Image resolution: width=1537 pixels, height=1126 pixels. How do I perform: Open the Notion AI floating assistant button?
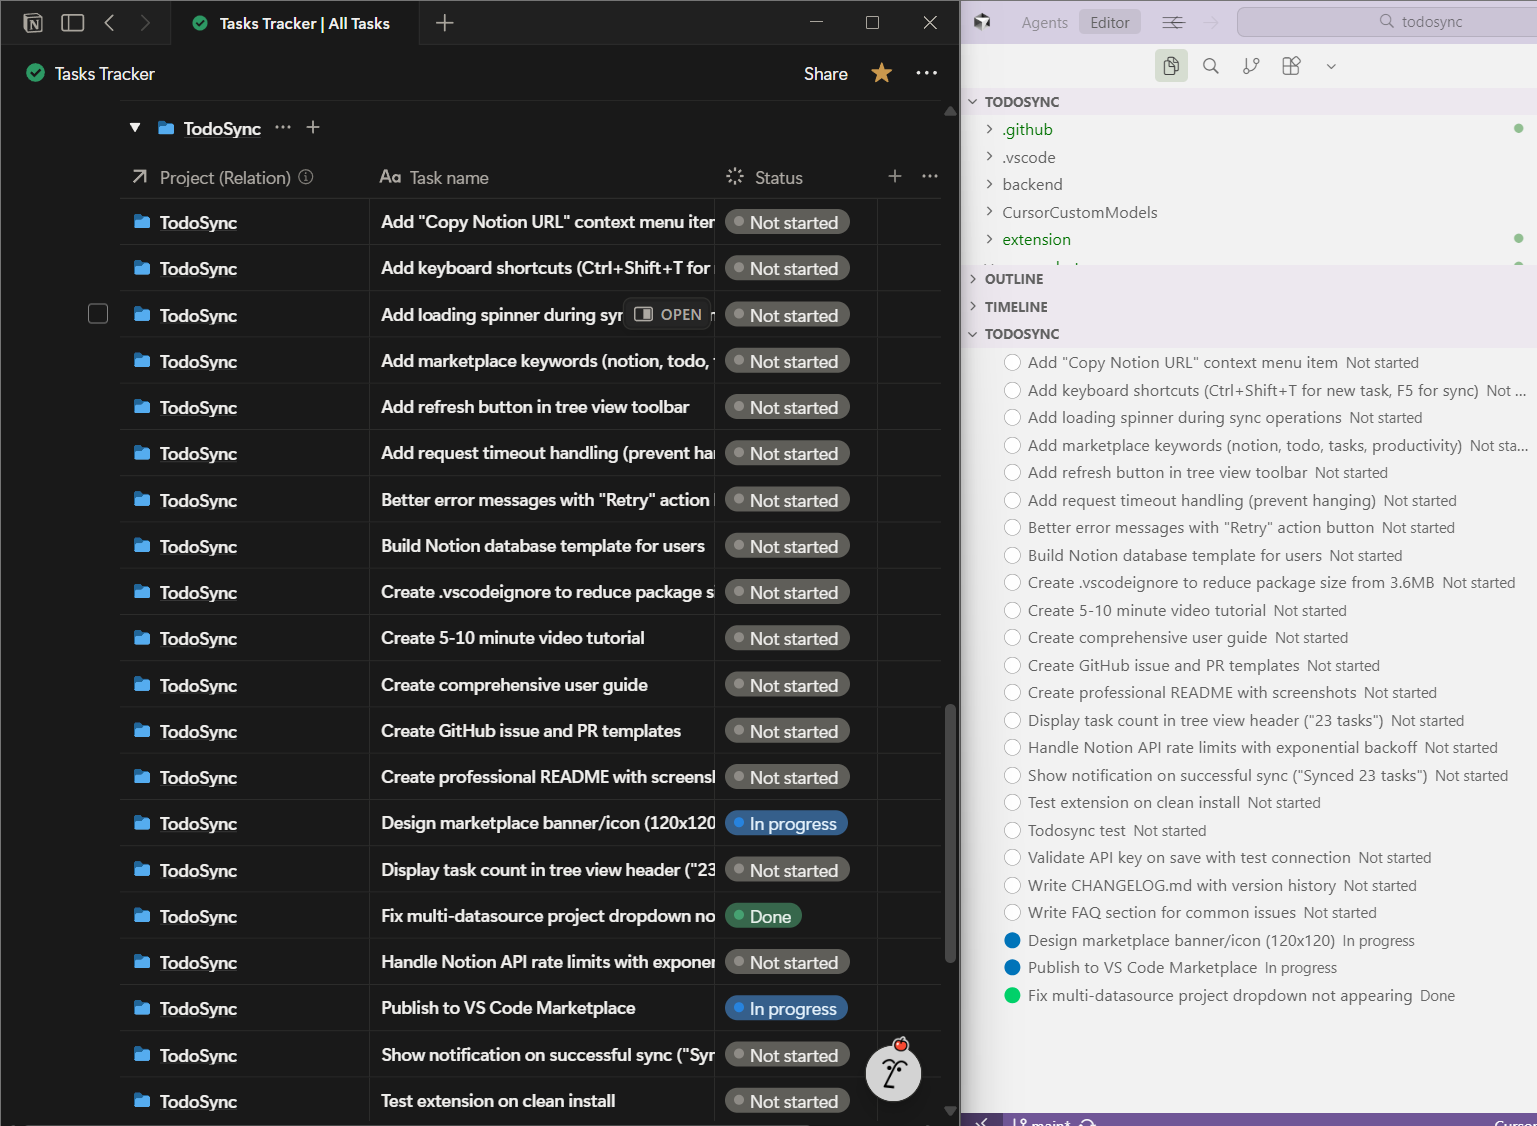click(893, 1072)
